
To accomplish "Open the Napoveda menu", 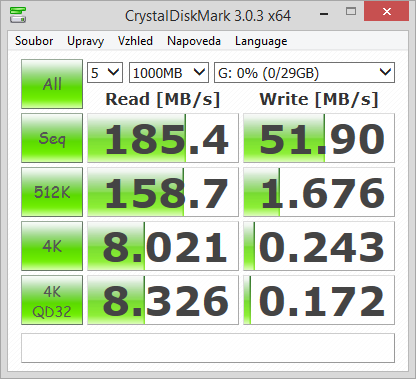I will coord(194,41).
